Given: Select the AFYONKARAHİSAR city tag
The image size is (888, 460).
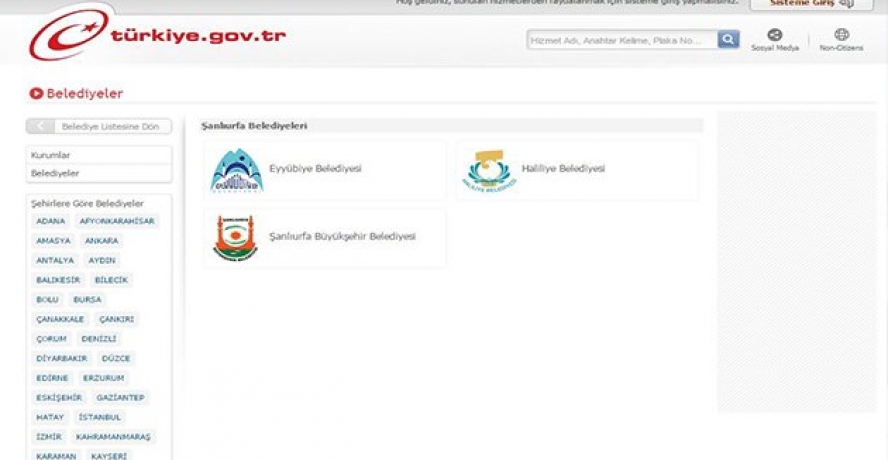Looking at the screenshot, I should click(117, 221).
